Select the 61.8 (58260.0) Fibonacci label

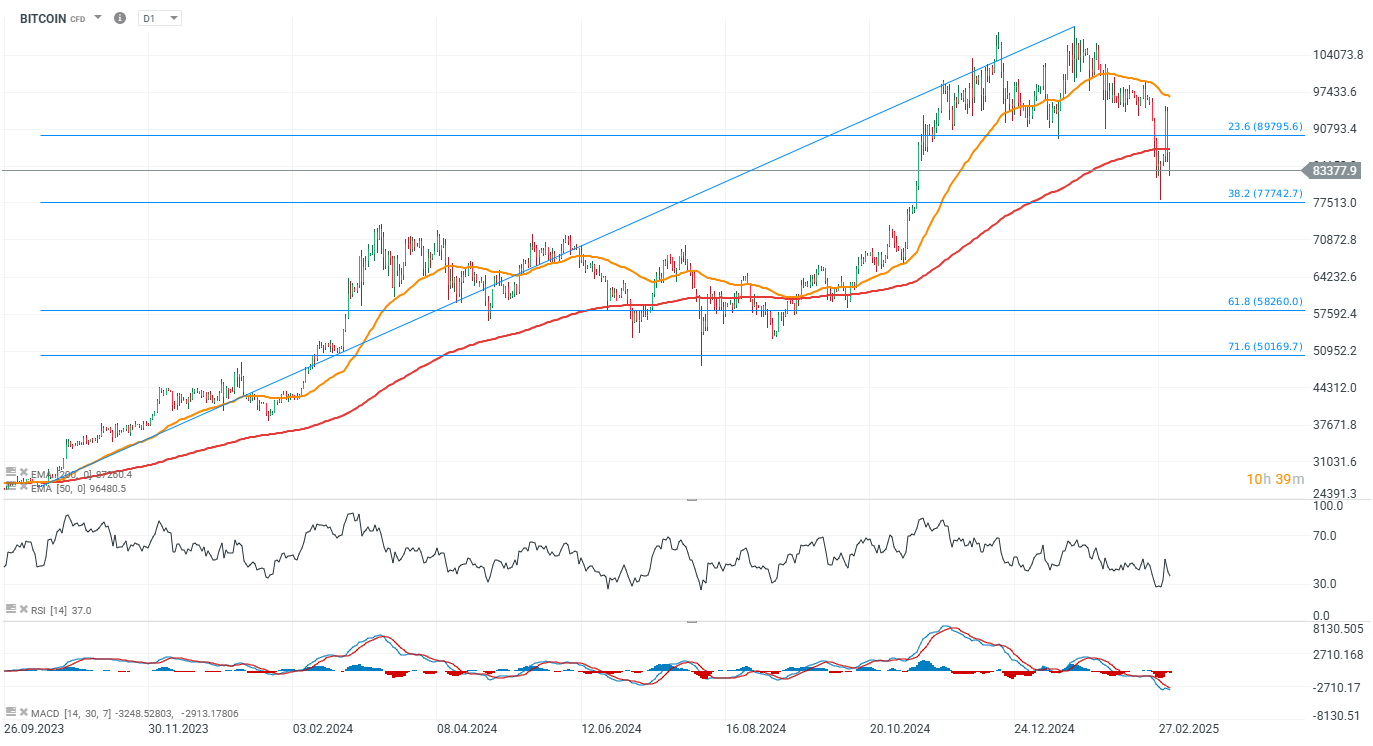point(1265,301)
